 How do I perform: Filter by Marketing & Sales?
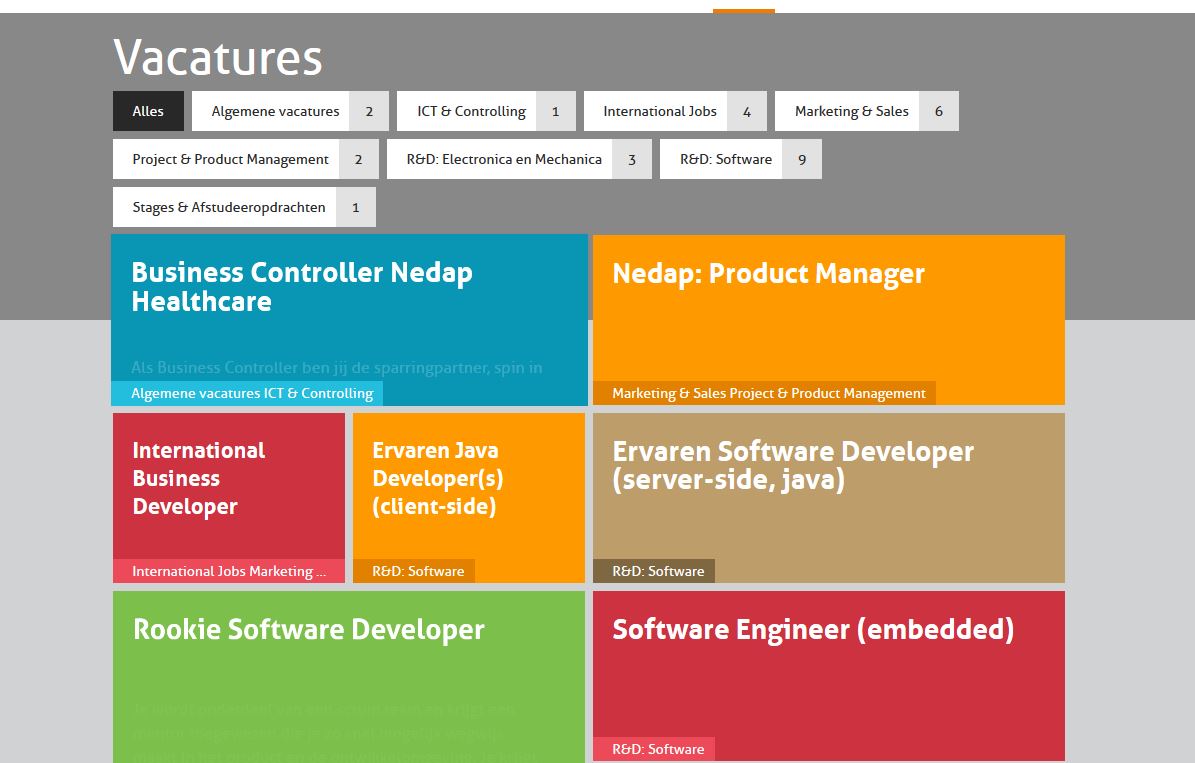pyautogui.click(x=867, y=111)
